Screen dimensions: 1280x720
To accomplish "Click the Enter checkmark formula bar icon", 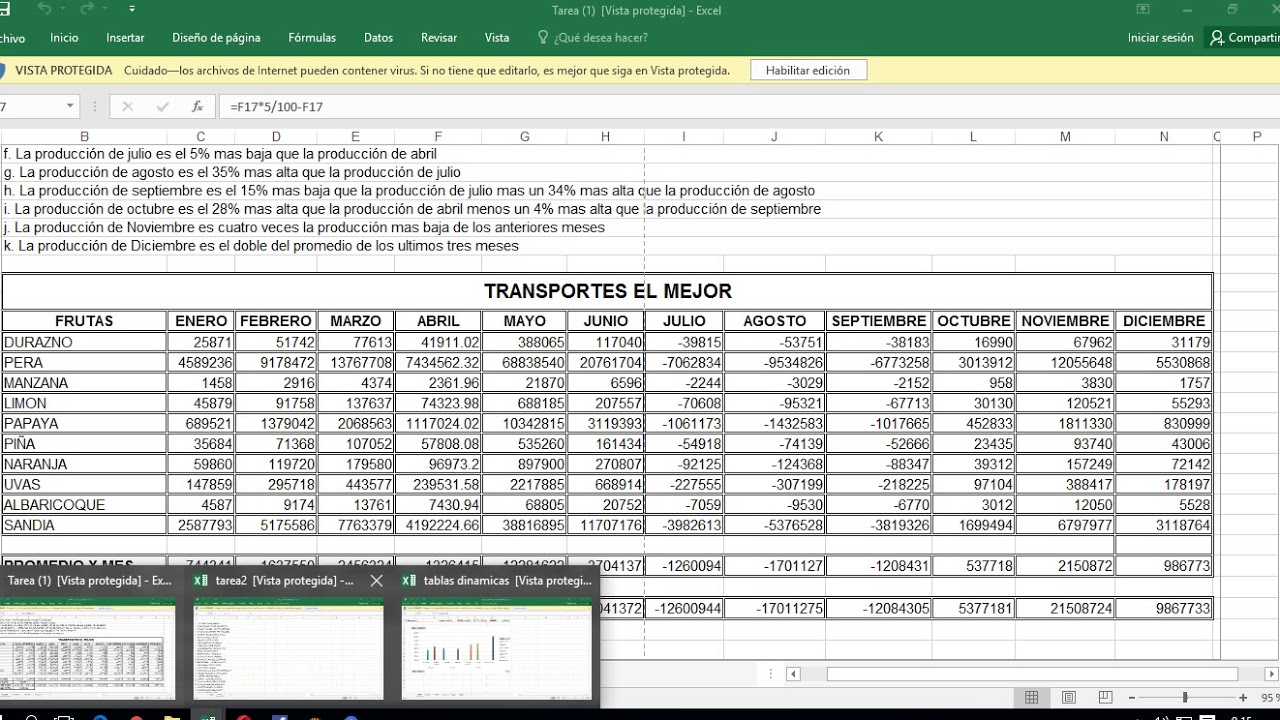I will click(x=162, y=106).
